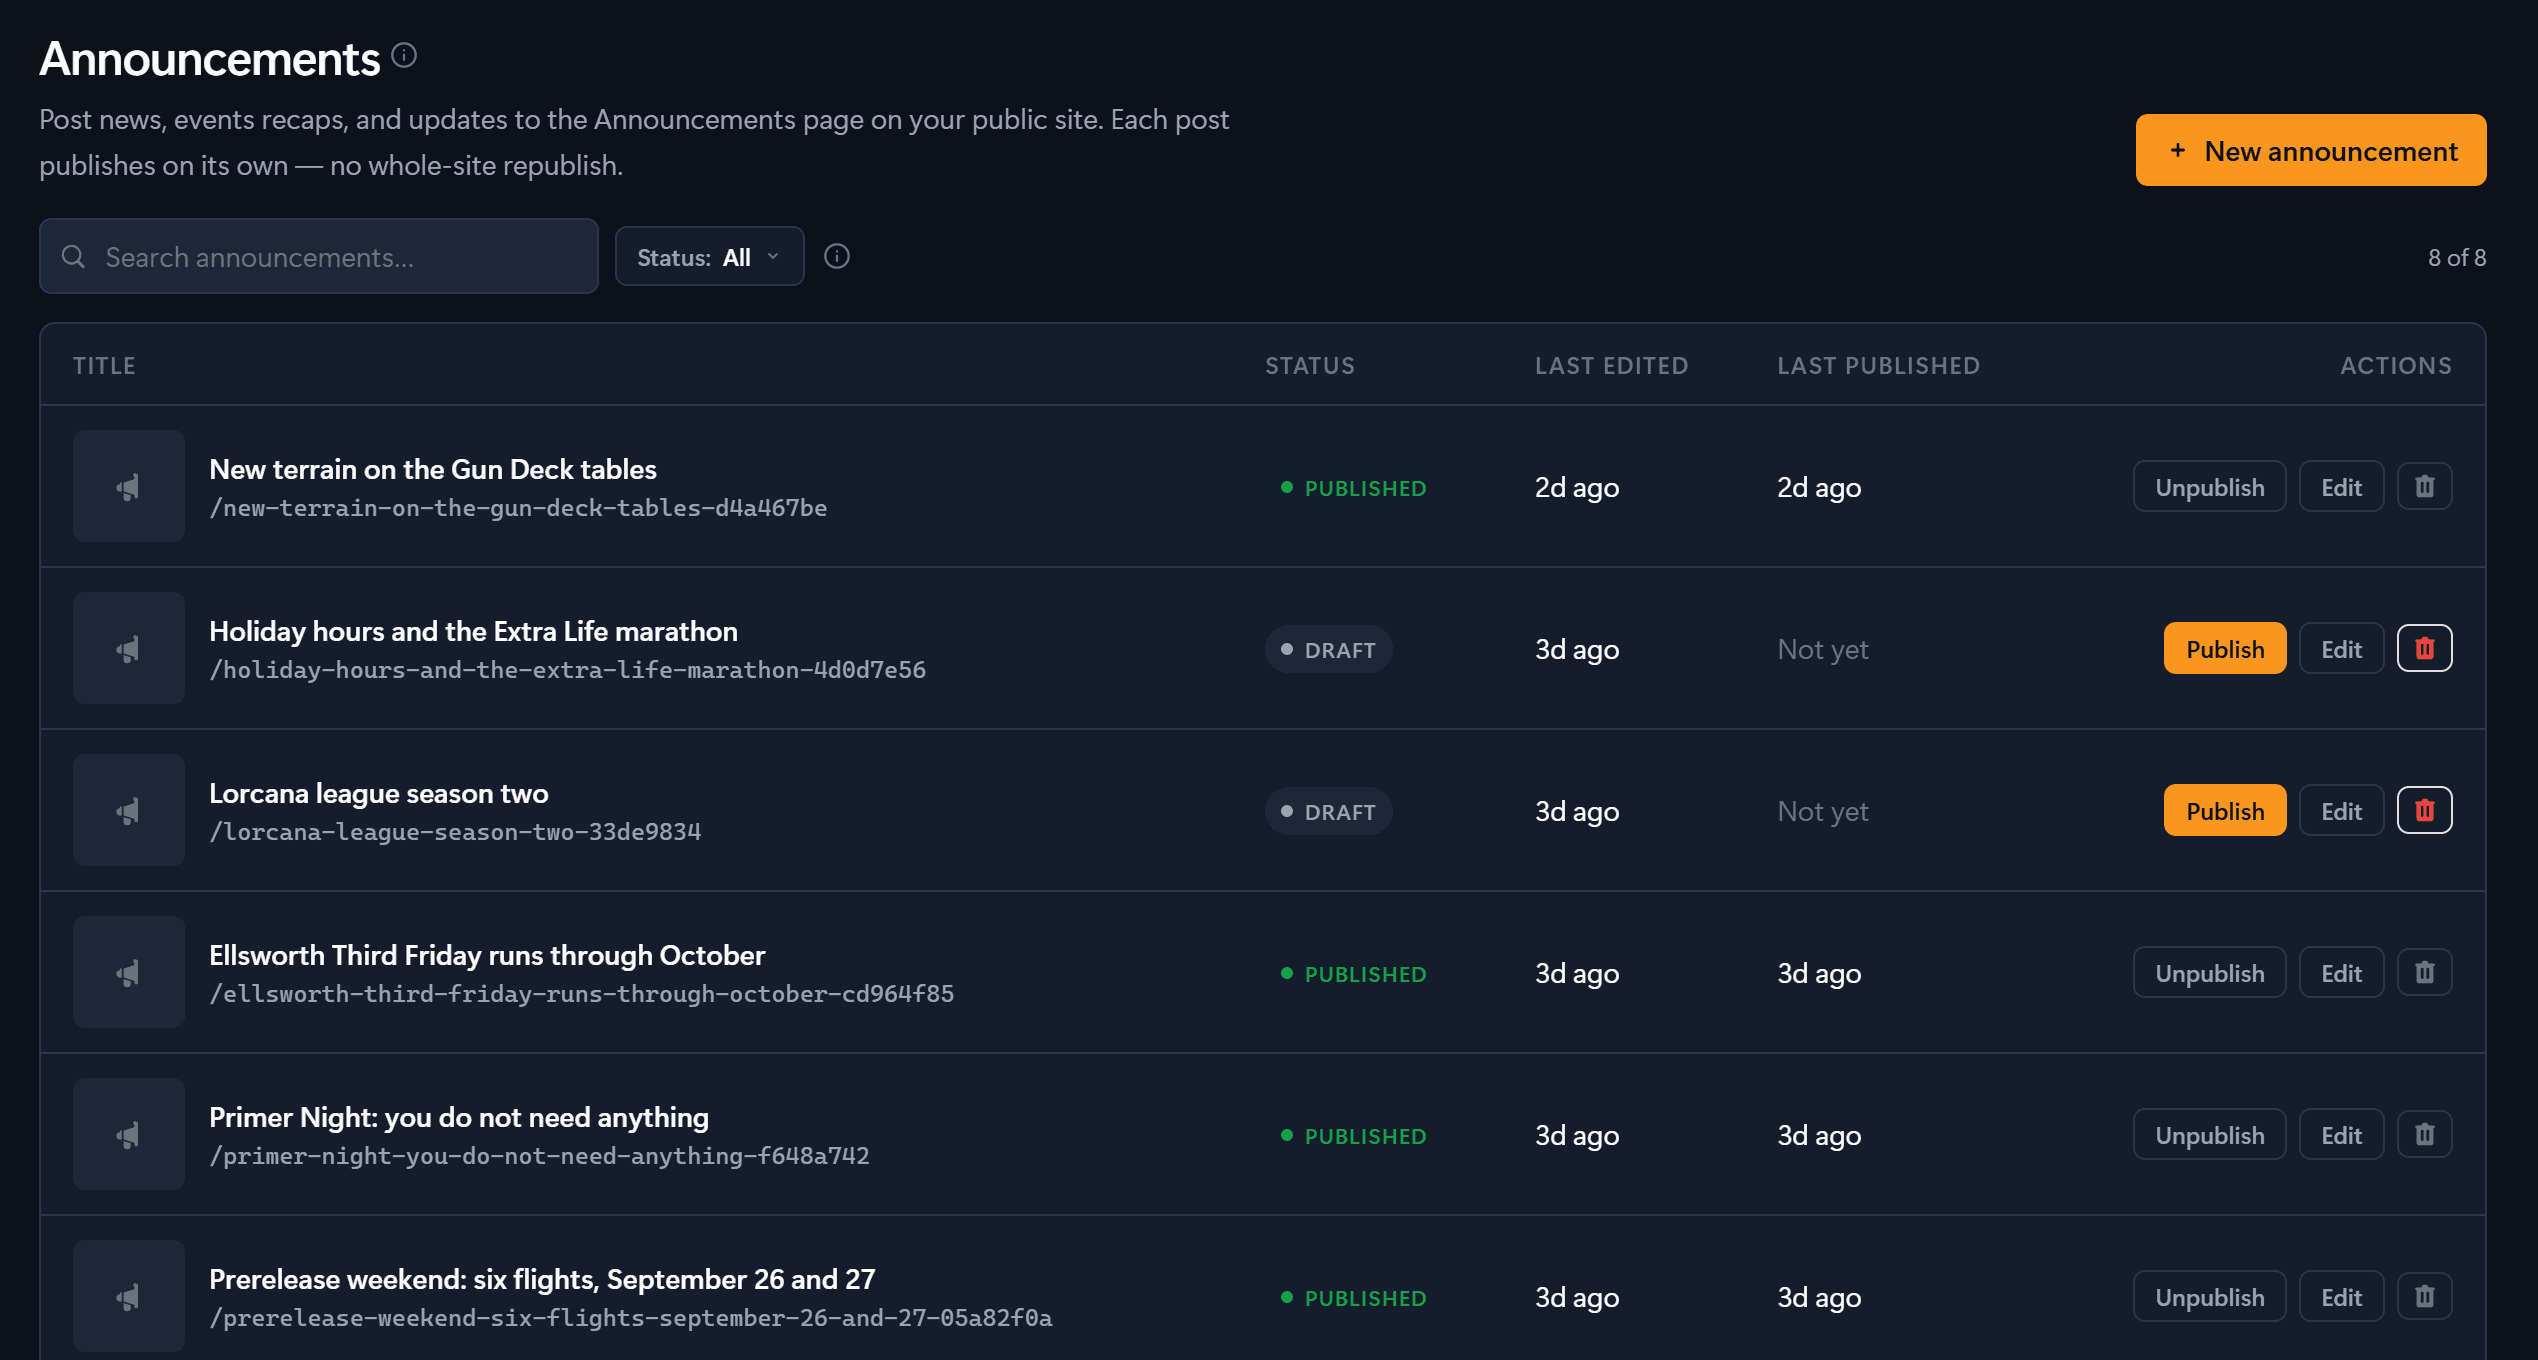Screen dimensions: 2538x1360
Task: Click megaphone thumbnail for Holiday hours post
Action: click(x=129, y=649)
